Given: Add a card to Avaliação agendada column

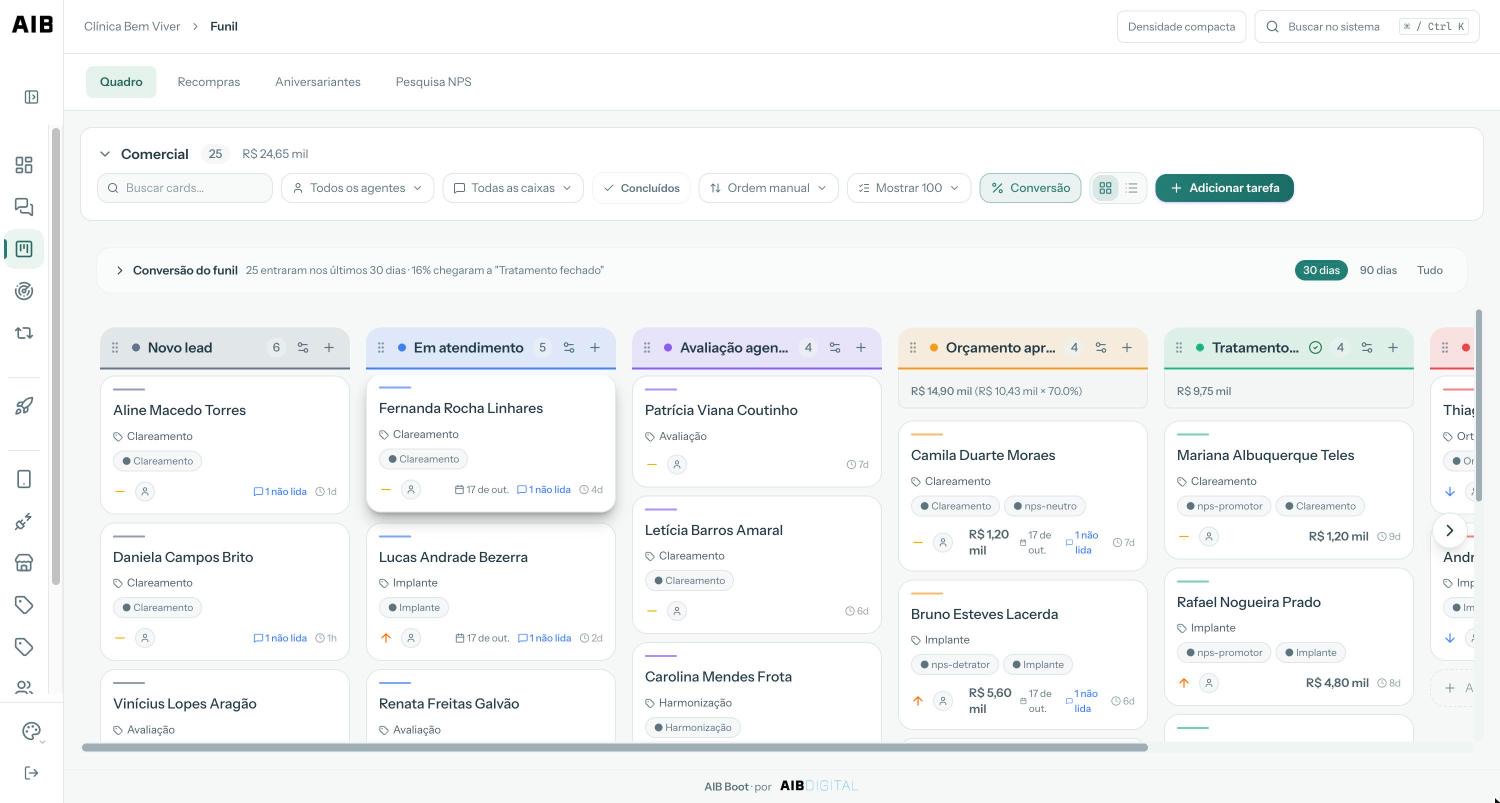Looking at the screenshot, I should (x=861, y=348).
